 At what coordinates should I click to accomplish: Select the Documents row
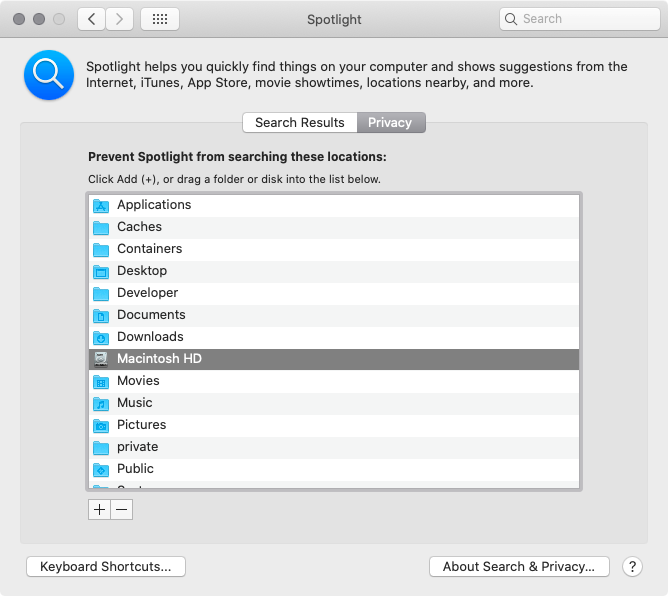[334, 315]
